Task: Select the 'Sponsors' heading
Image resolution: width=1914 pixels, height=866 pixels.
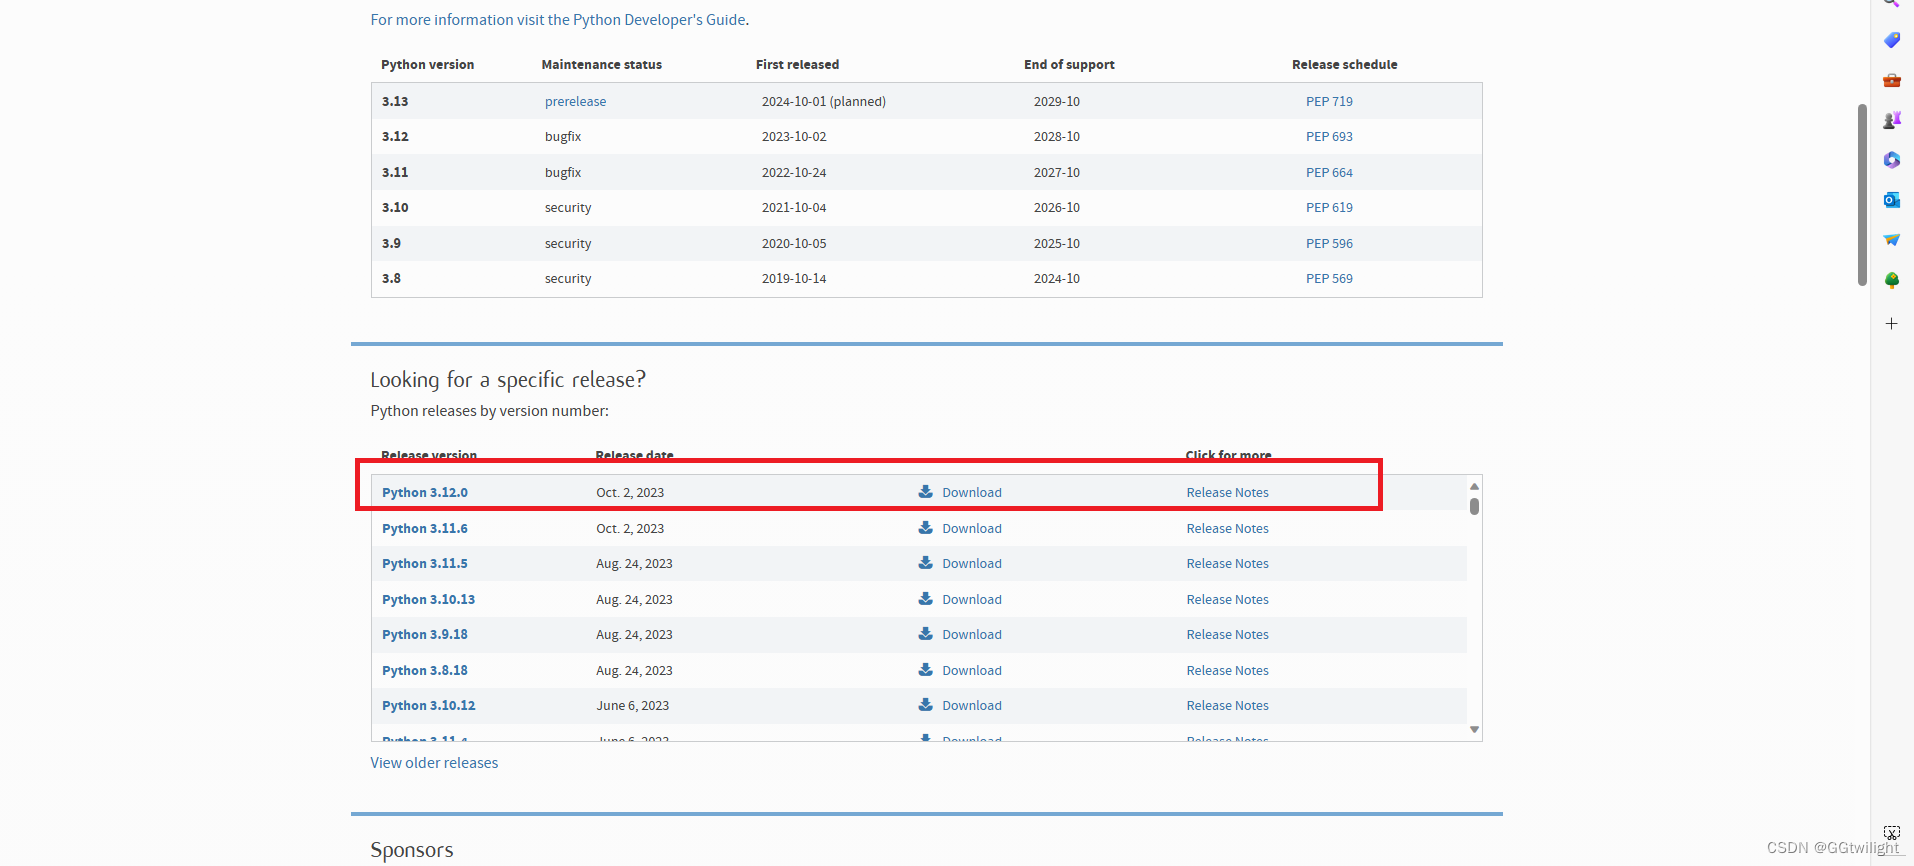Action: (412, 850)
